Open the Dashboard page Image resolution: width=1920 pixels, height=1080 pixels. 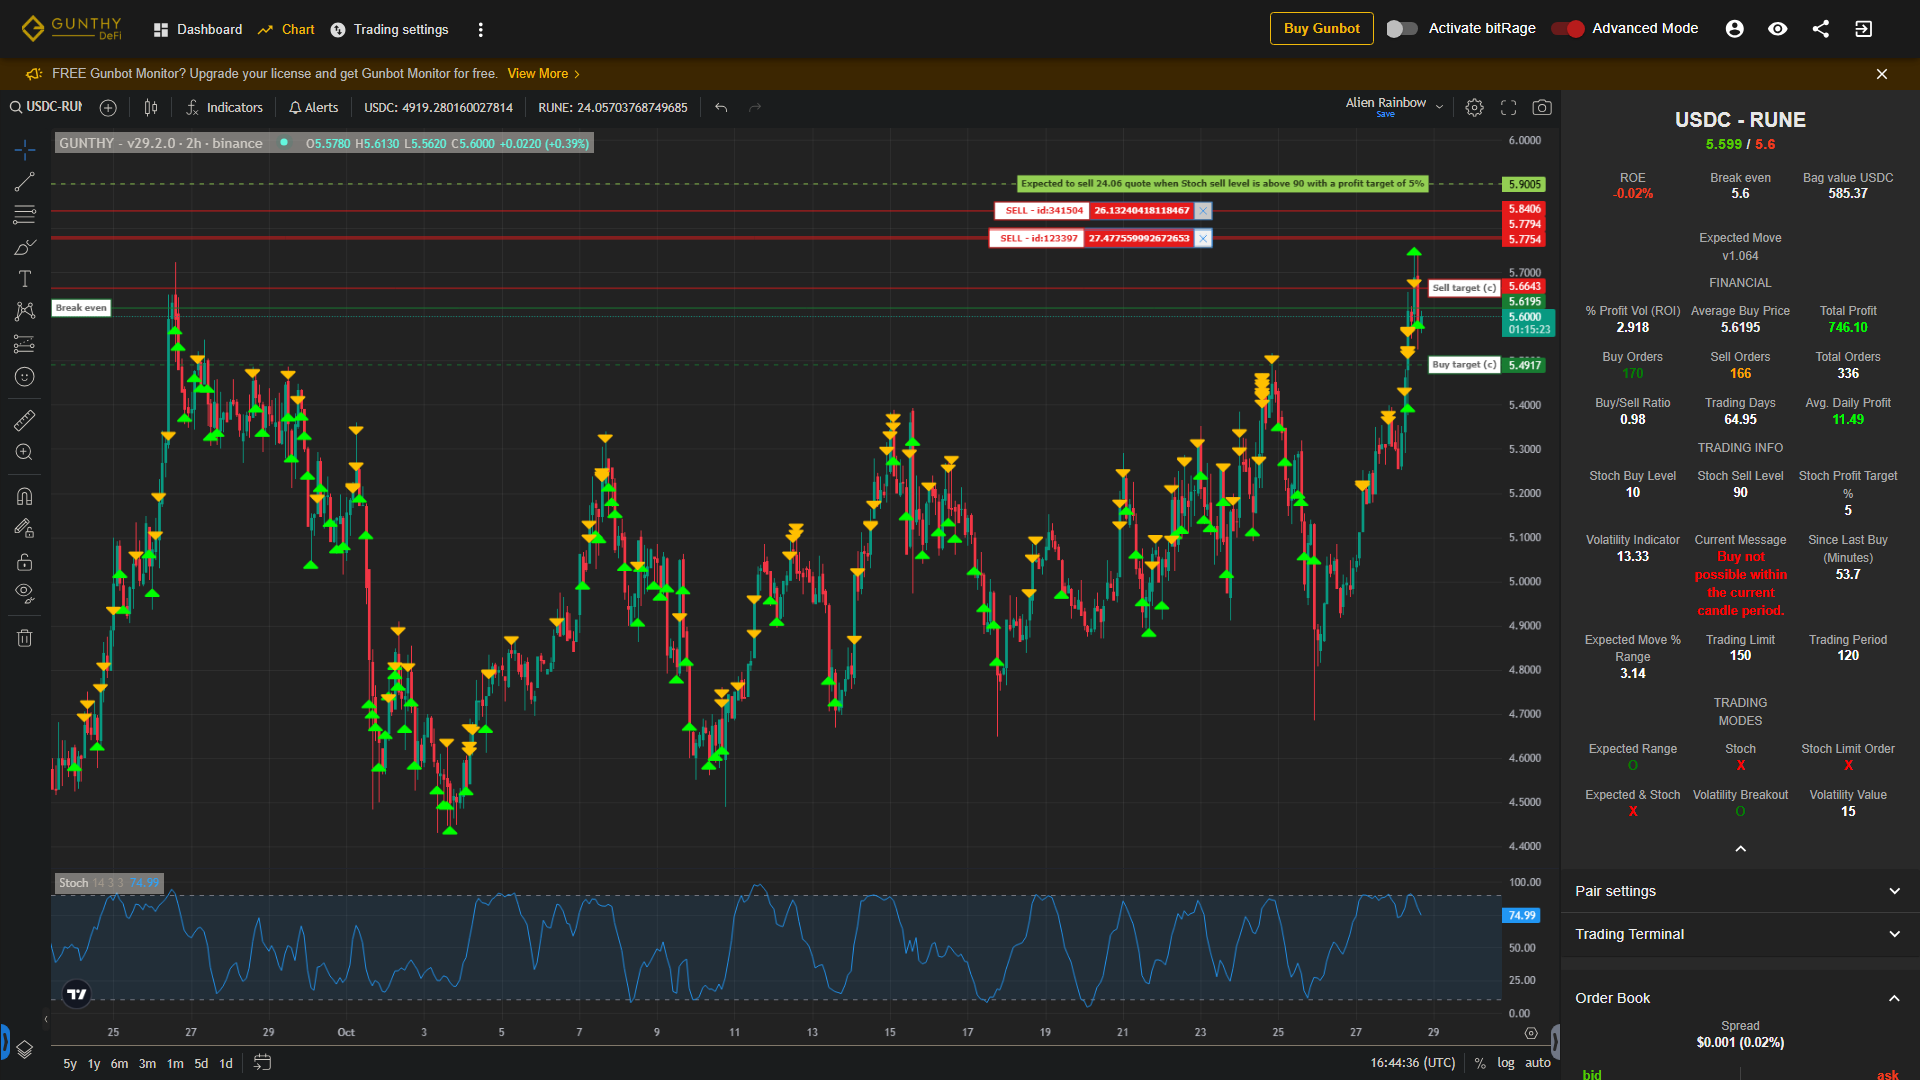198,30
